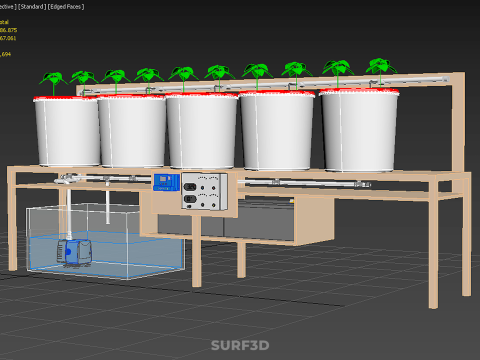Select the blue submersible pump in the tank
Screen dimensions: 480x360
pos(75,252)
